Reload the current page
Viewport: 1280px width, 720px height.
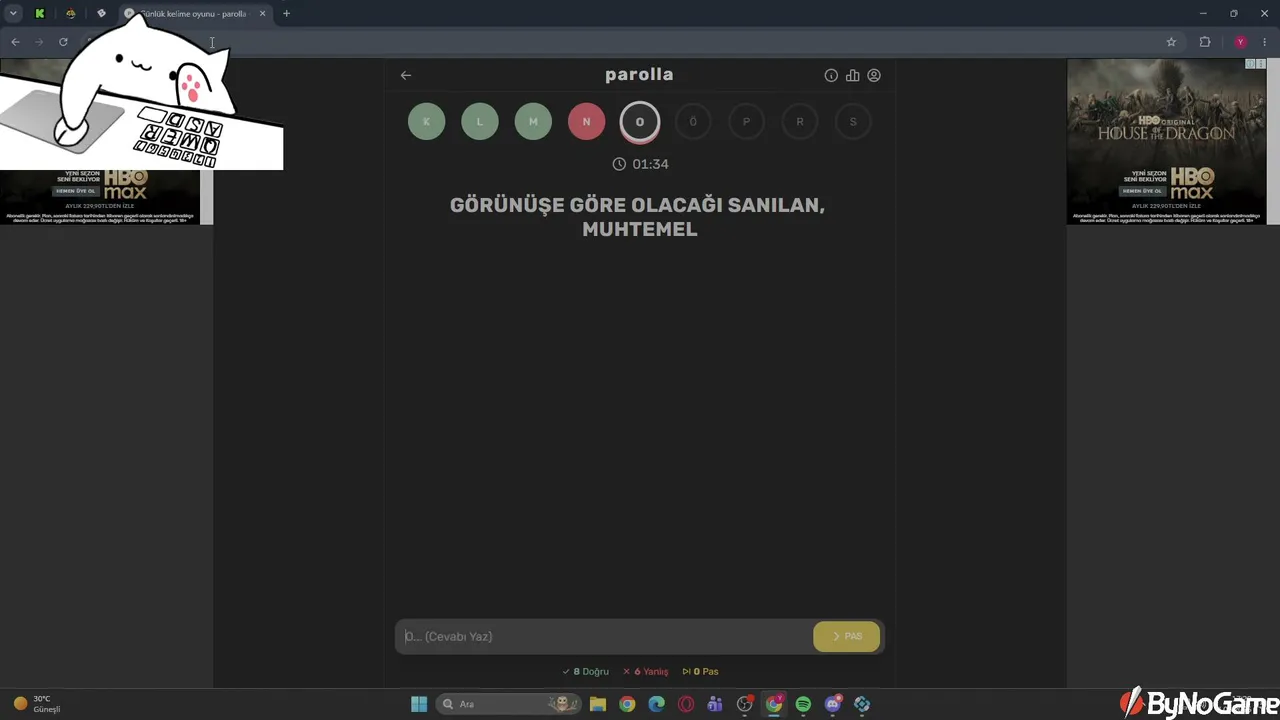click(63, 42)
